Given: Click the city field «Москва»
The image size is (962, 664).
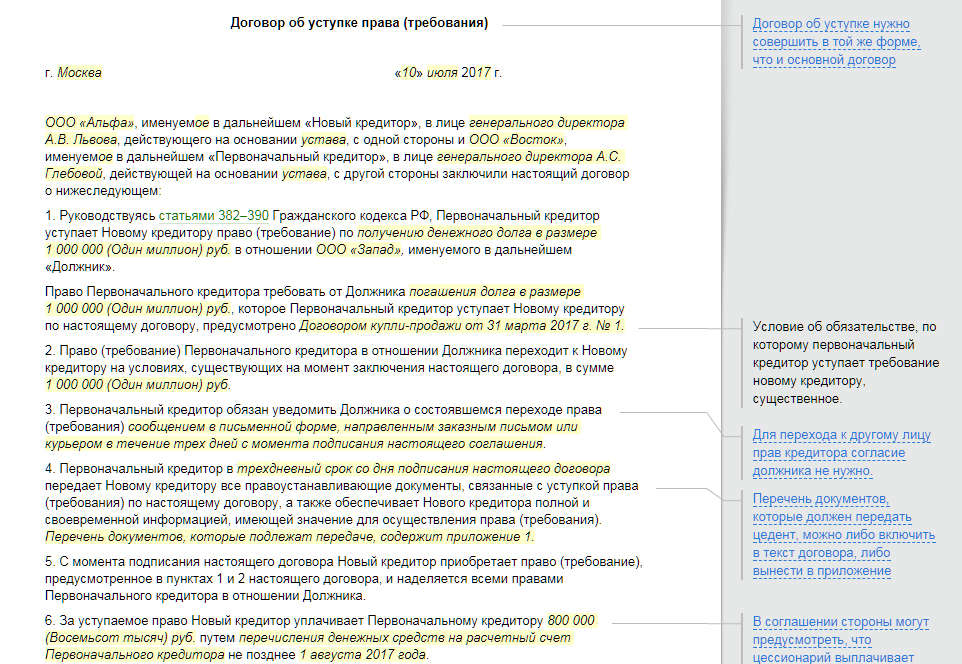Looking at the screenshot, I should pyautogui.click(x=79, y=72).
